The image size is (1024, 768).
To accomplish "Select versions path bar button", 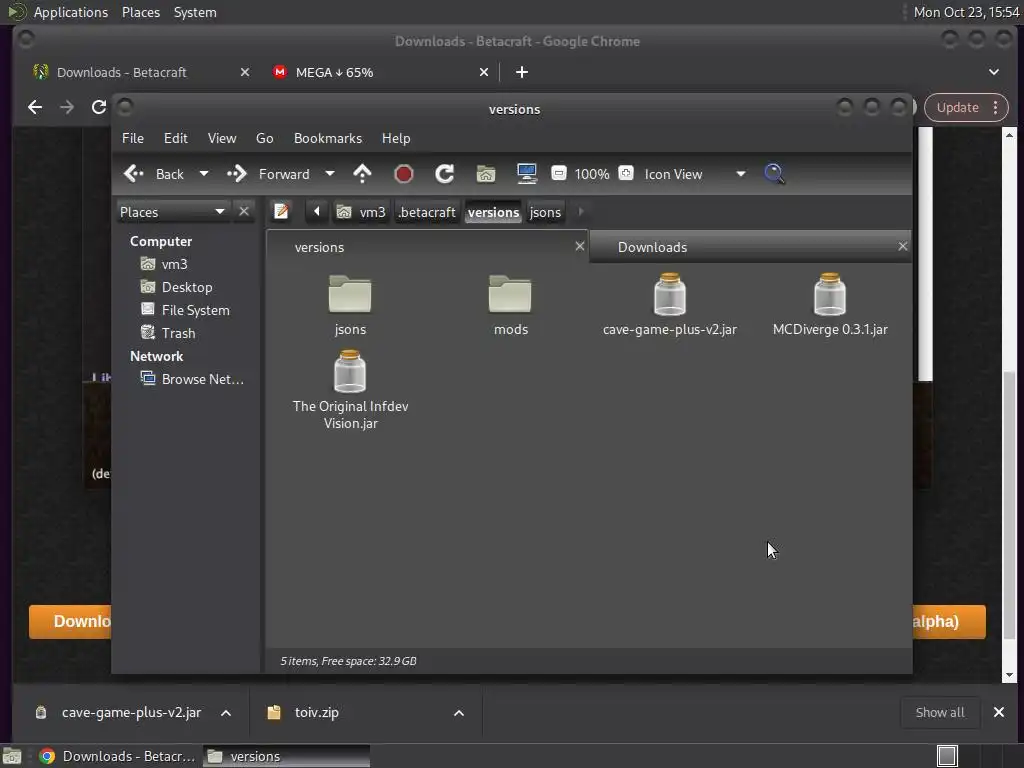I will pos(494,212).
